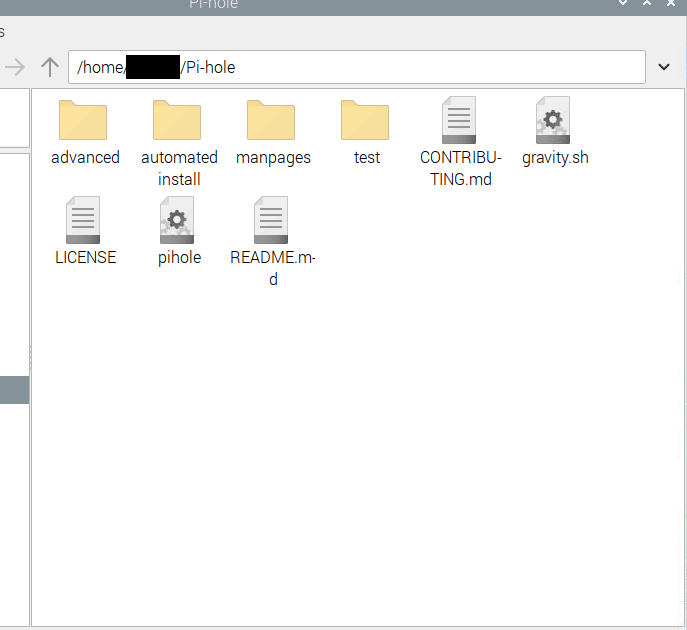Open the advanced folder
This screenshot has width=687, height=630.
(84, 121)
